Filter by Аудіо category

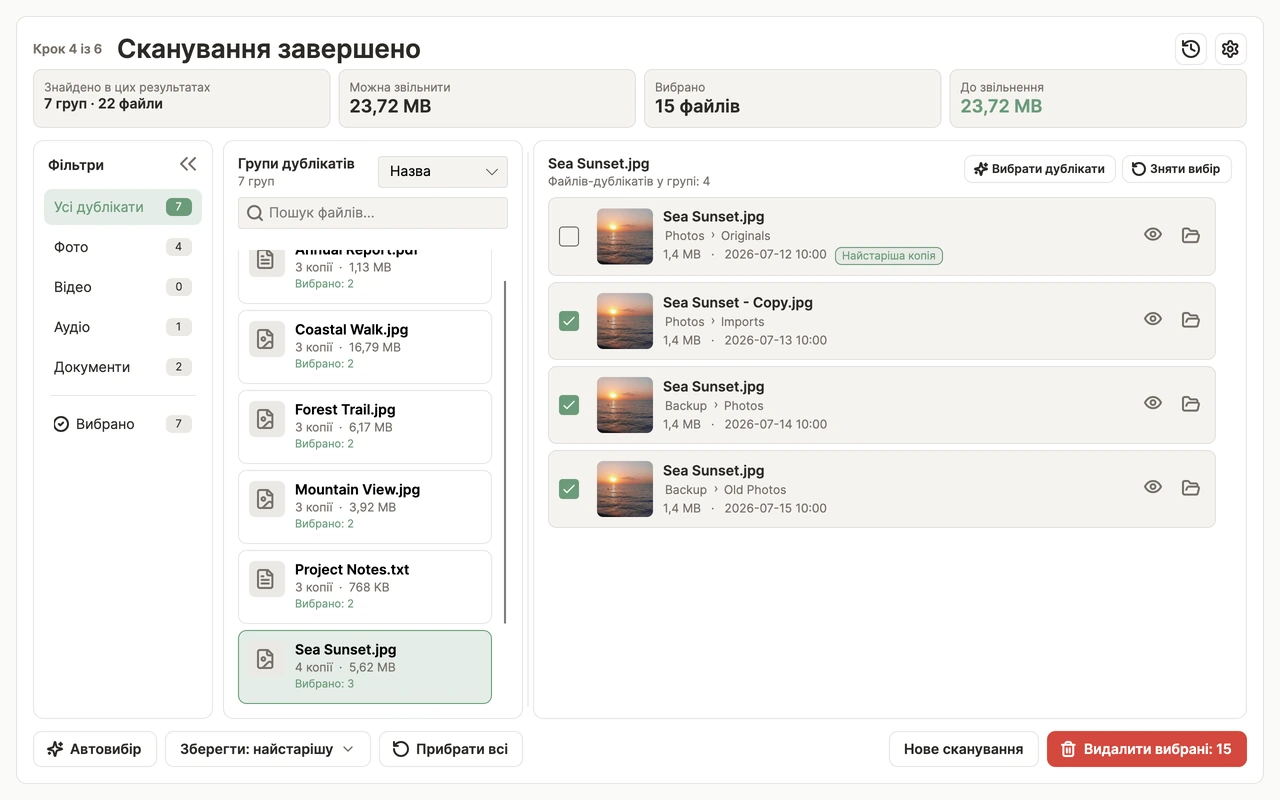pyautogui.click(x=123, y=327)
